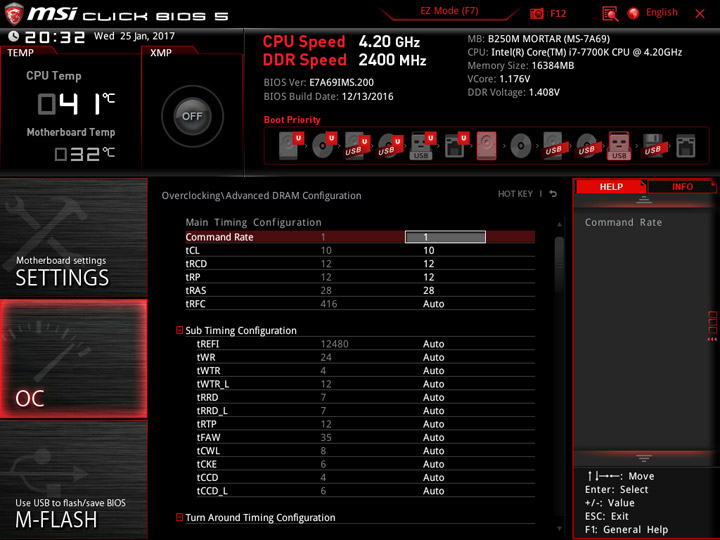The image size is (720, 540).
Task: Select the tCCD_L row
Action: tap(366, 490)
